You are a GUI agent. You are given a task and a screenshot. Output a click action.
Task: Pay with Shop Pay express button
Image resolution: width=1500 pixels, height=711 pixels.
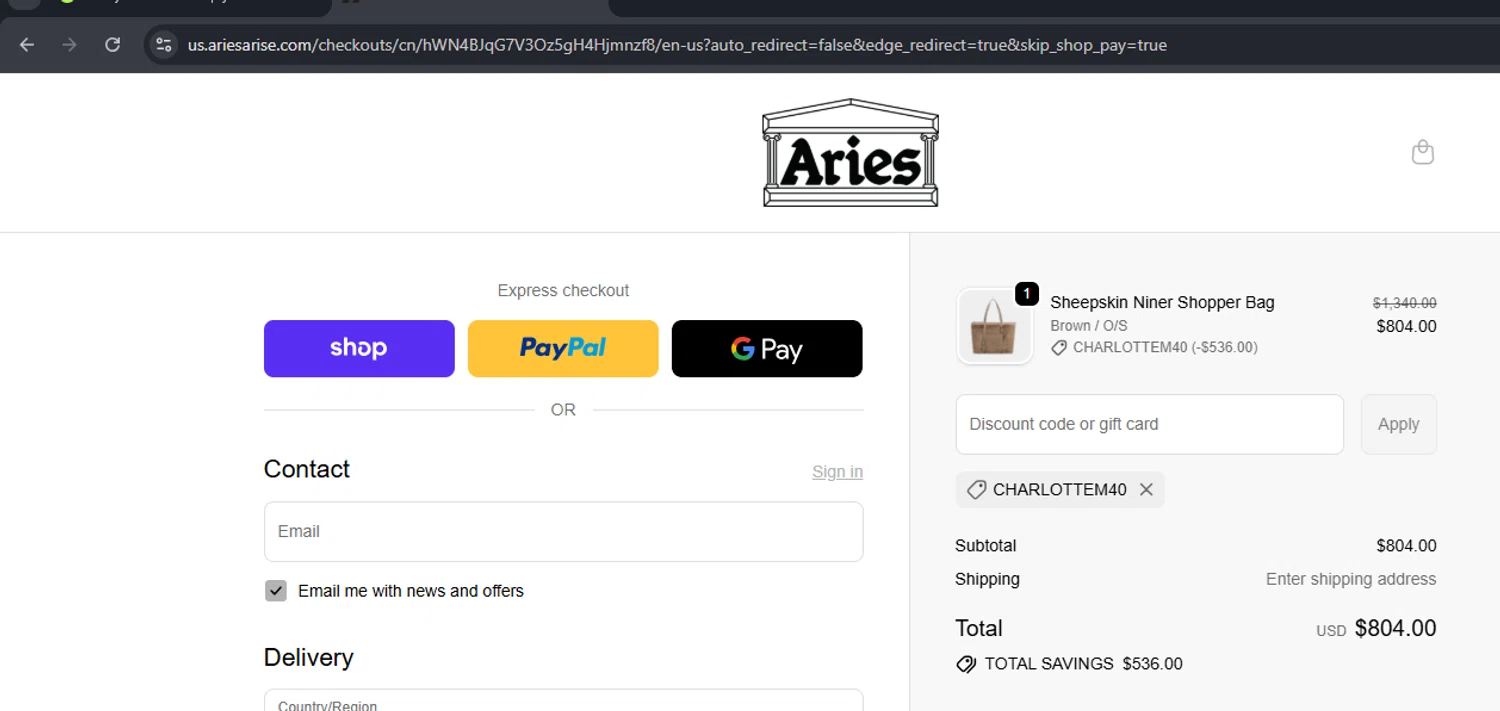coord(359,348)
